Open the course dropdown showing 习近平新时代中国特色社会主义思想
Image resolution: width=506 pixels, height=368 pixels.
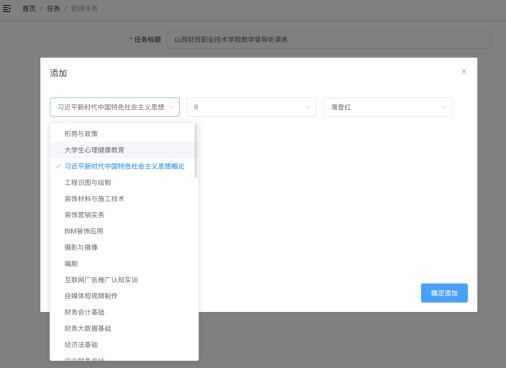[115, 107]
